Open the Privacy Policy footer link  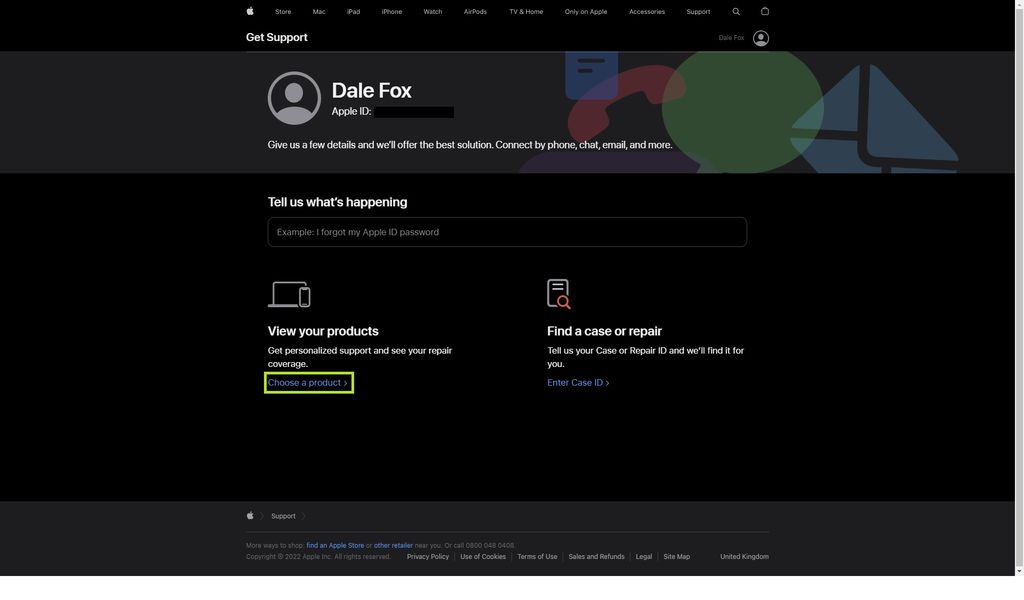tap(429, 556)
